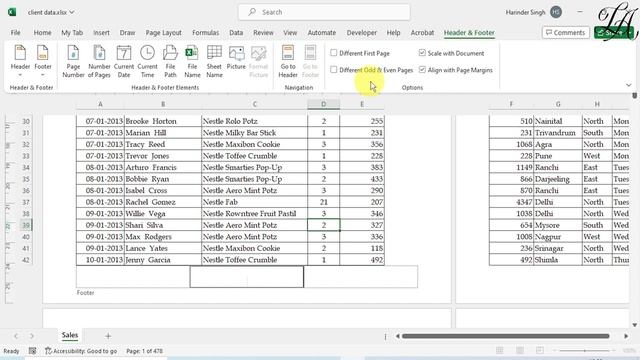Viewport: 640px width, 360px height.
Task: Click the vertical scroll down arrow
Action: [634, 325]
